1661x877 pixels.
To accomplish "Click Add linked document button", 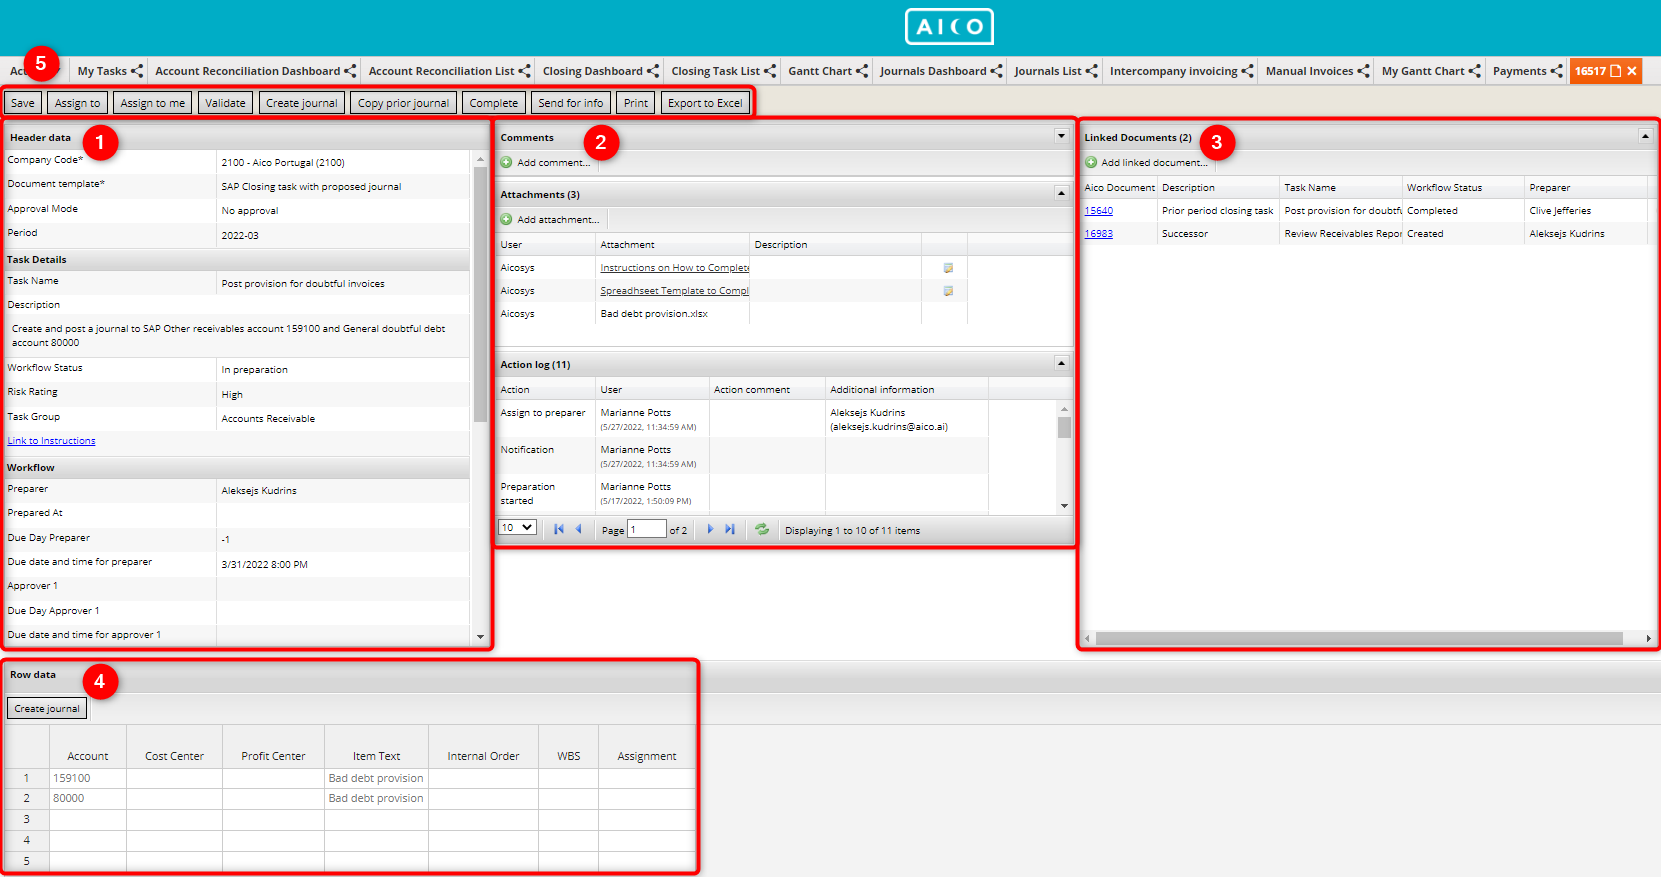I will pyautogui.click(x=1146, y=162).
